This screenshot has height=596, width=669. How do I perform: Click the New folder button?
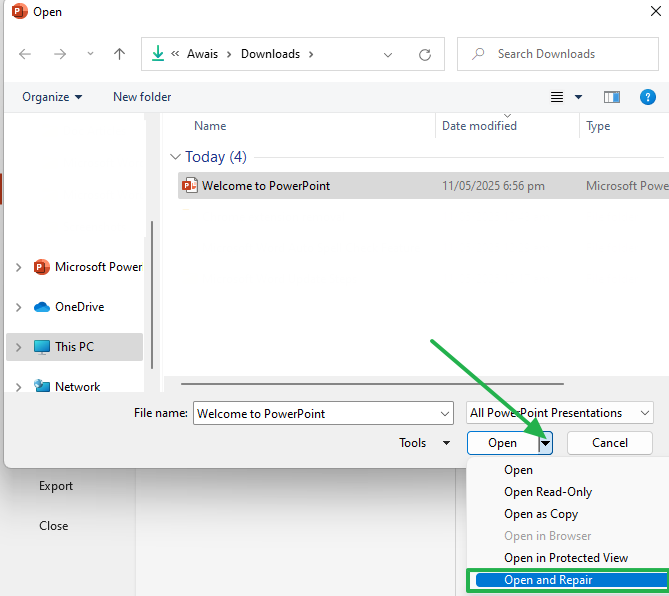[x=142, y=97]
